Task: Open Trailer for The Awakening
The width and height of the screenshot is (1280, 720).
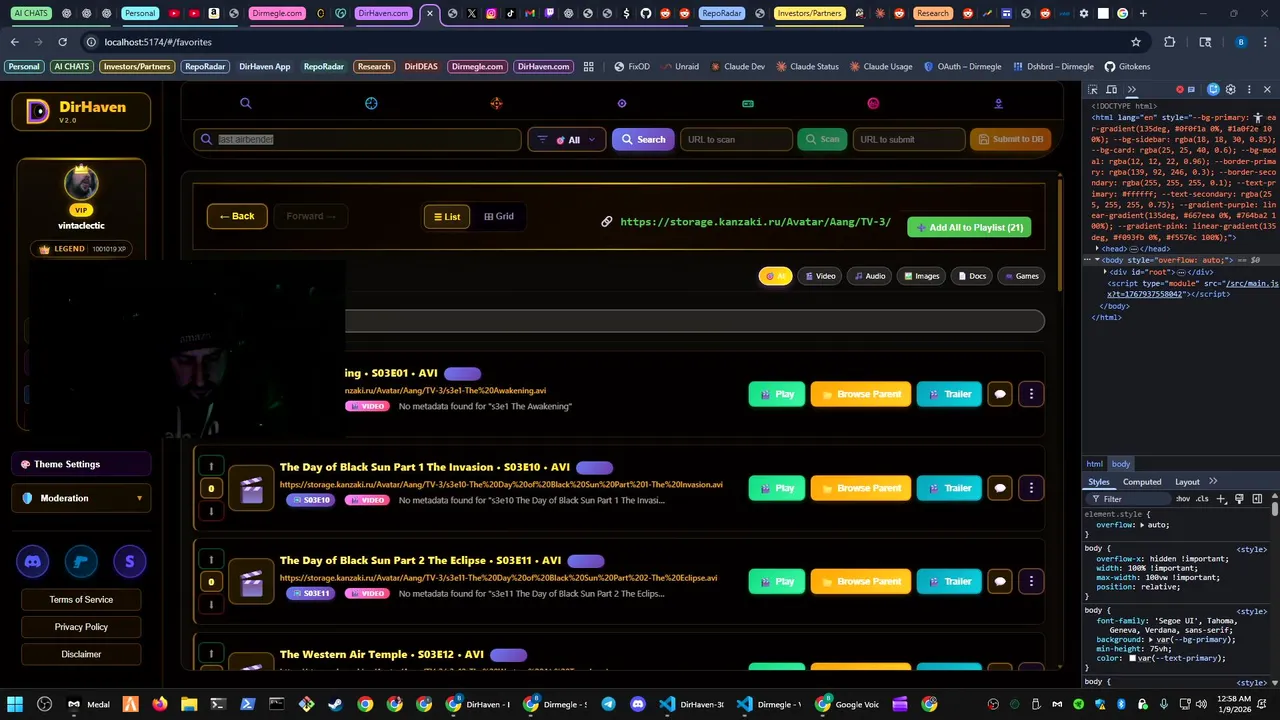Action: (x=949, y=394)
